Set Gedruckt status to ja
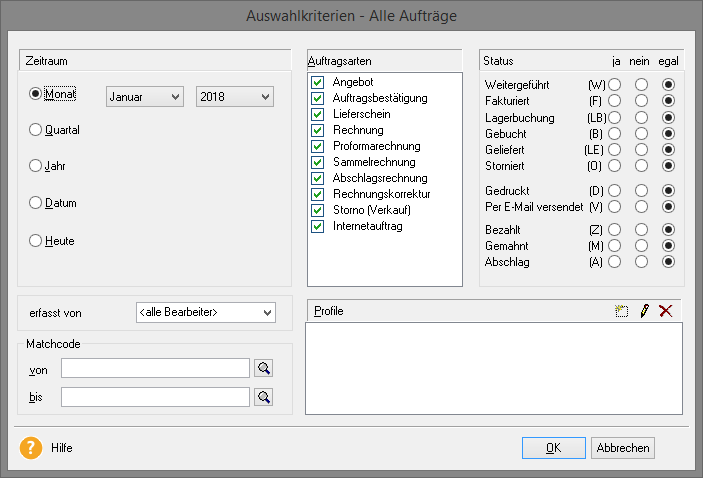703x478 pixels. point(615,191)
